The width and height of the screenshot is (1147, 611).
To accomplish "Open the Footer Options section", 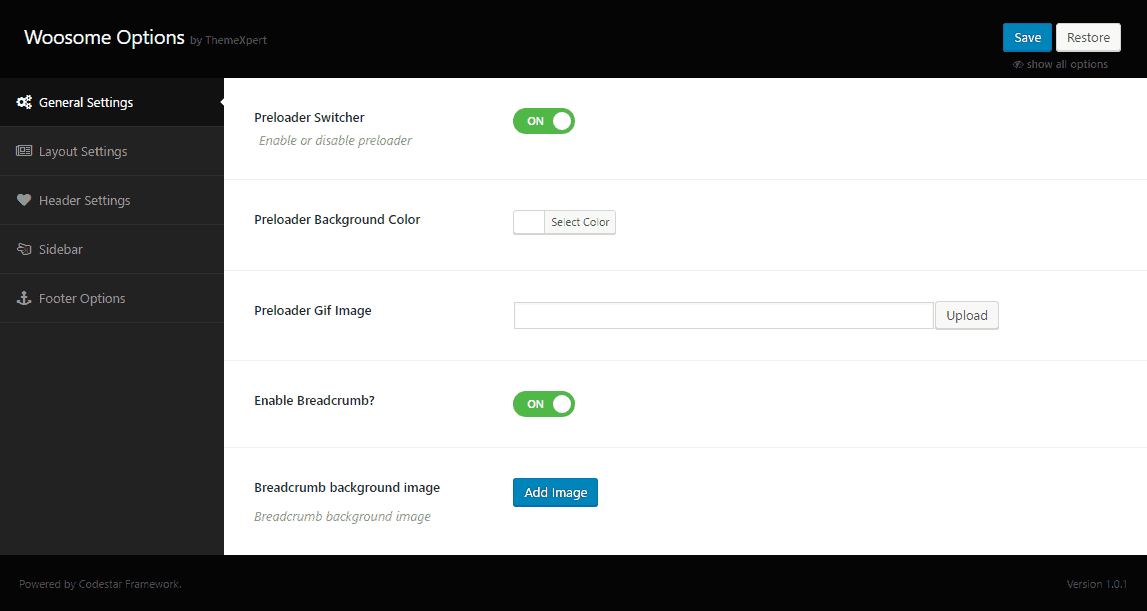I will coord(82,298).
